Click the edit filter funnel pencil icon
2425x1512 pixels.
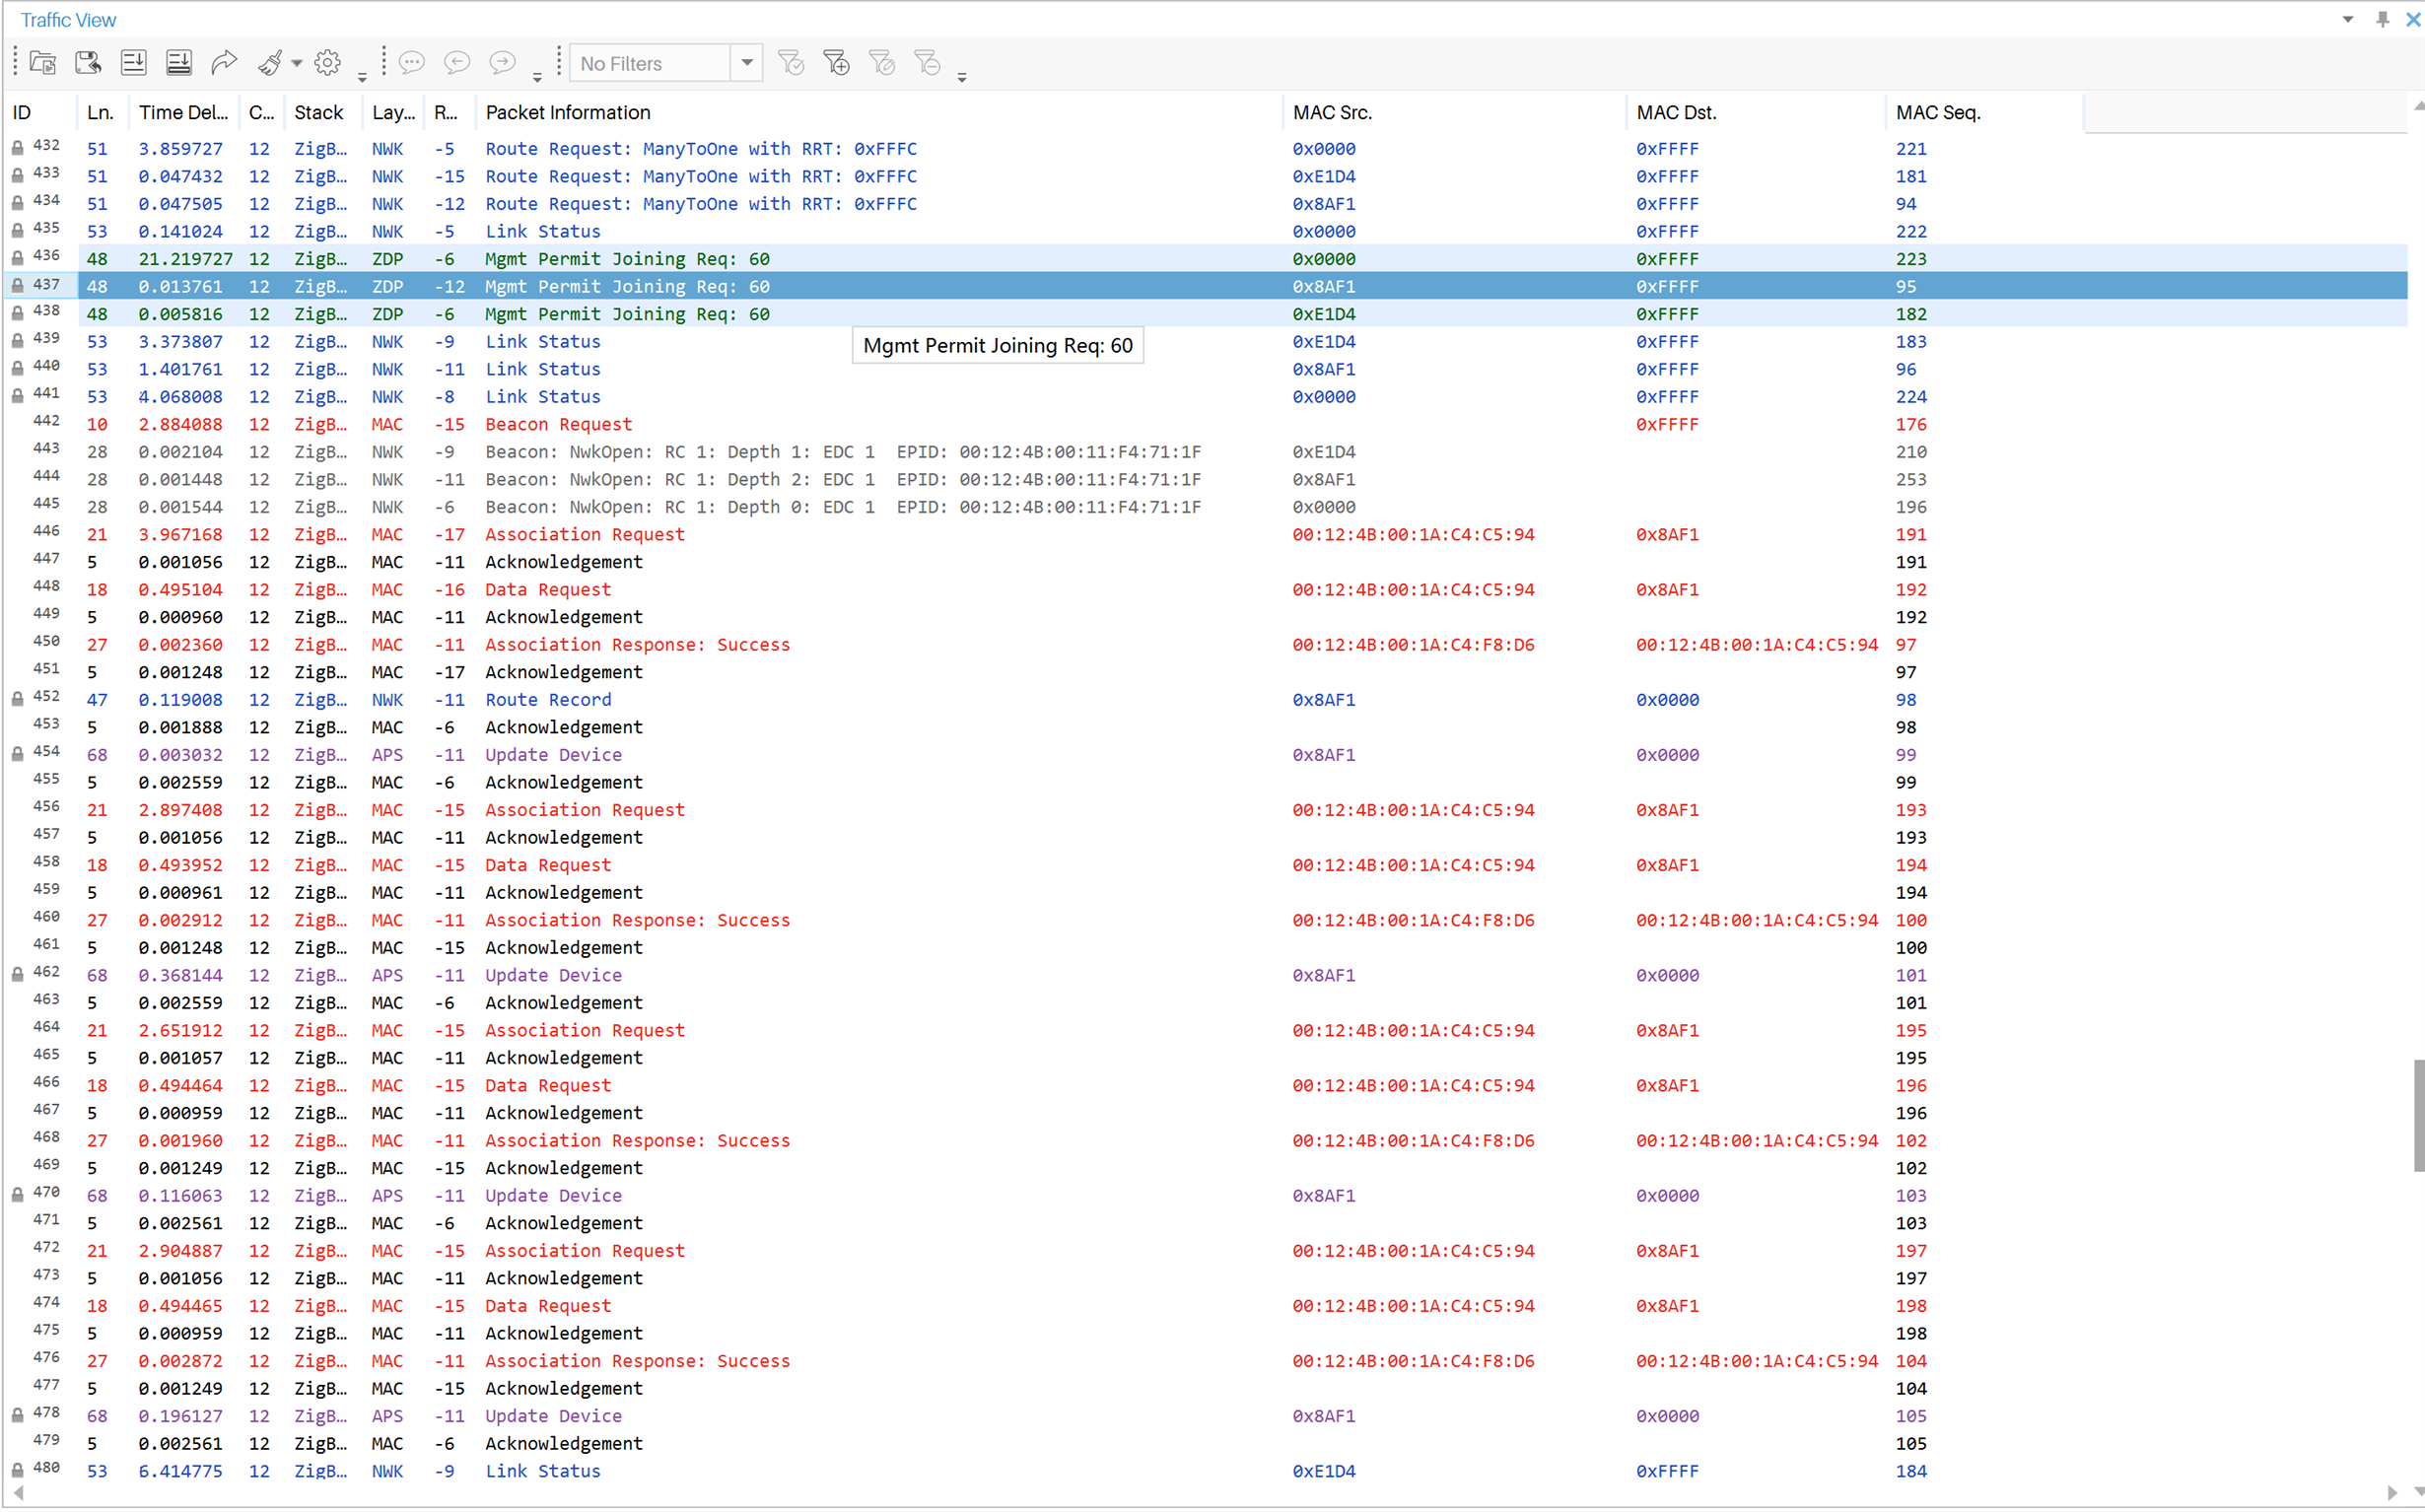[882, 63]
